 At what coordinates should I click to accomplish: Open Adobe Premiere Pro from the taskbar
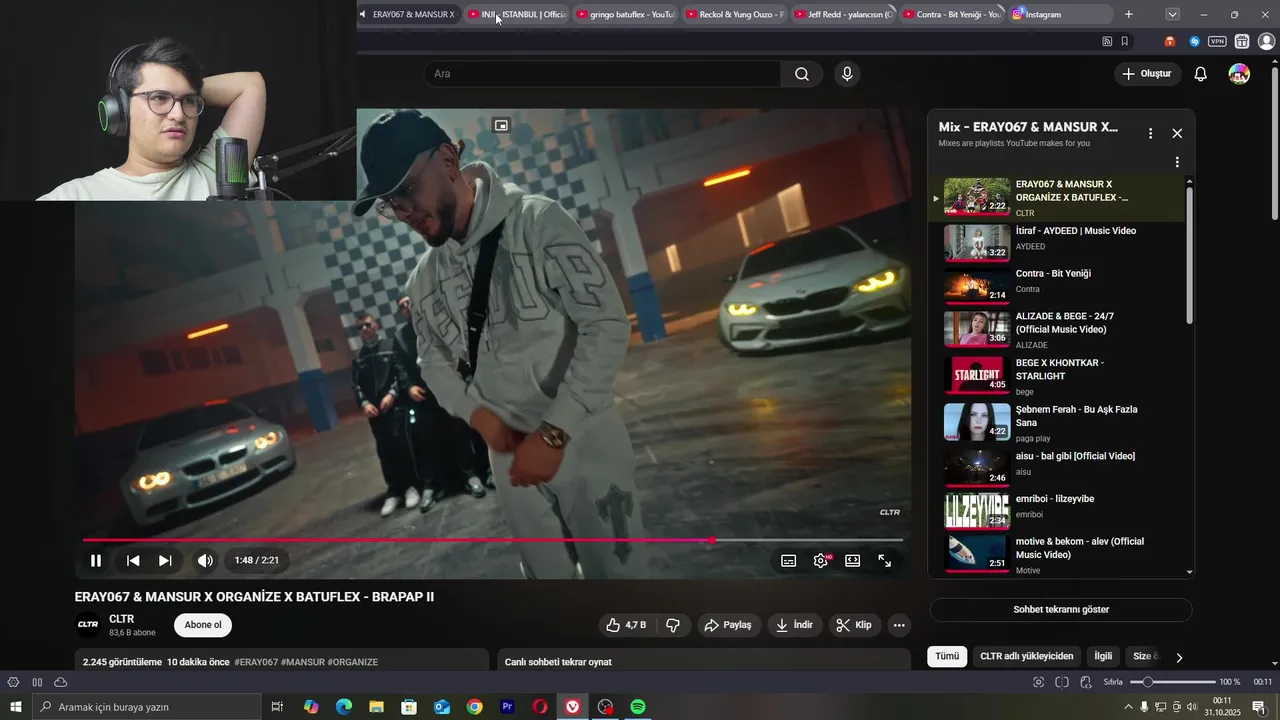(507, 707)
